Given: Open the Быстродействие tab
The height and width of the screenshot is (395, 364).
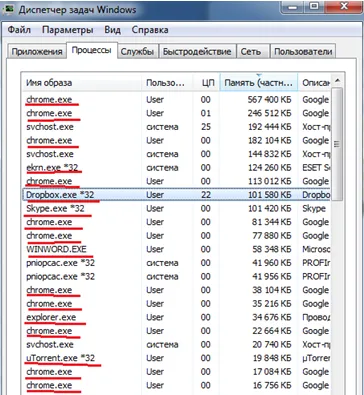Looking at the screenshot, I should click(x=197, y=52).
